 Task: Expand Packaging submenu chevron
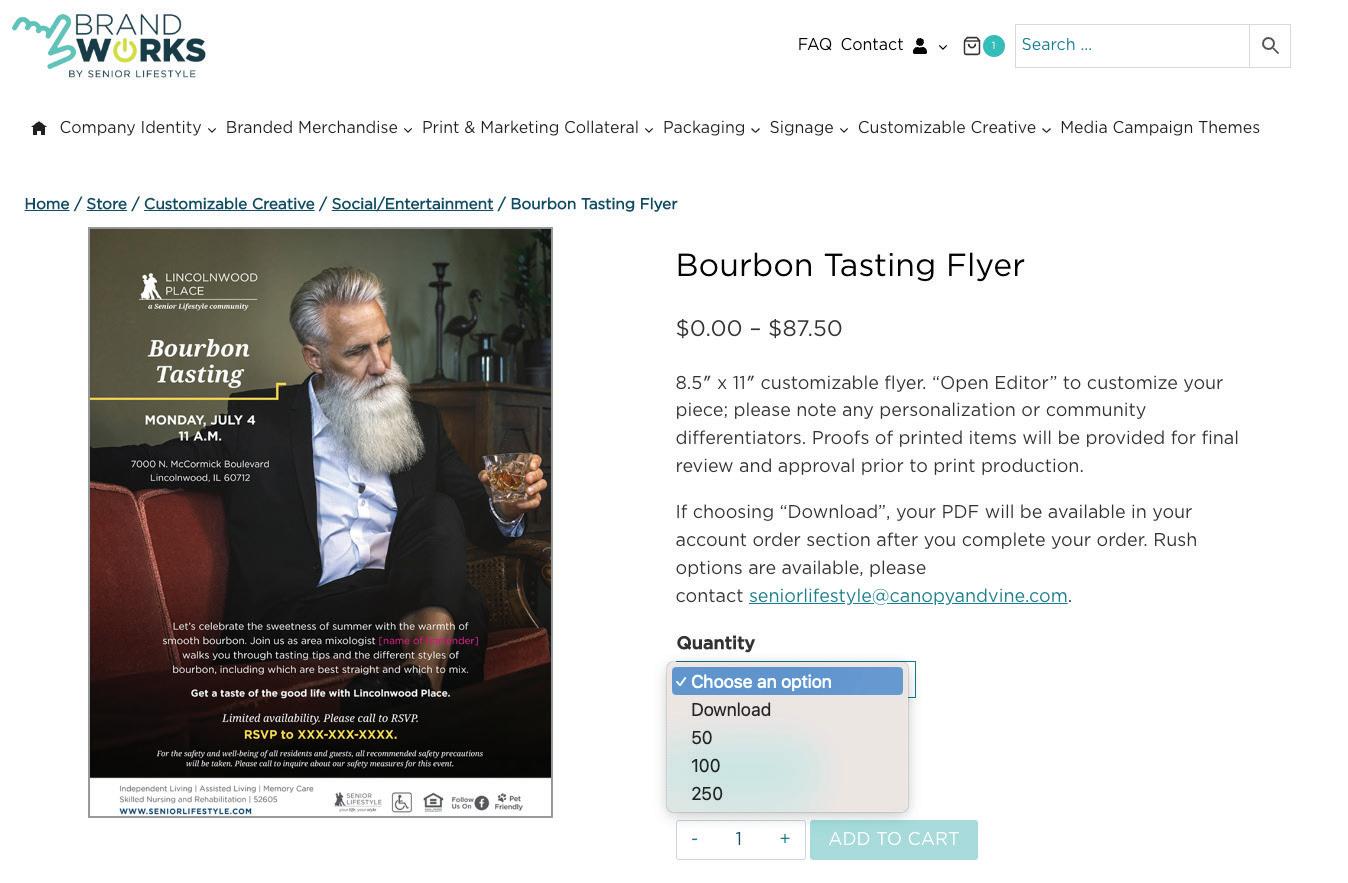755,129
